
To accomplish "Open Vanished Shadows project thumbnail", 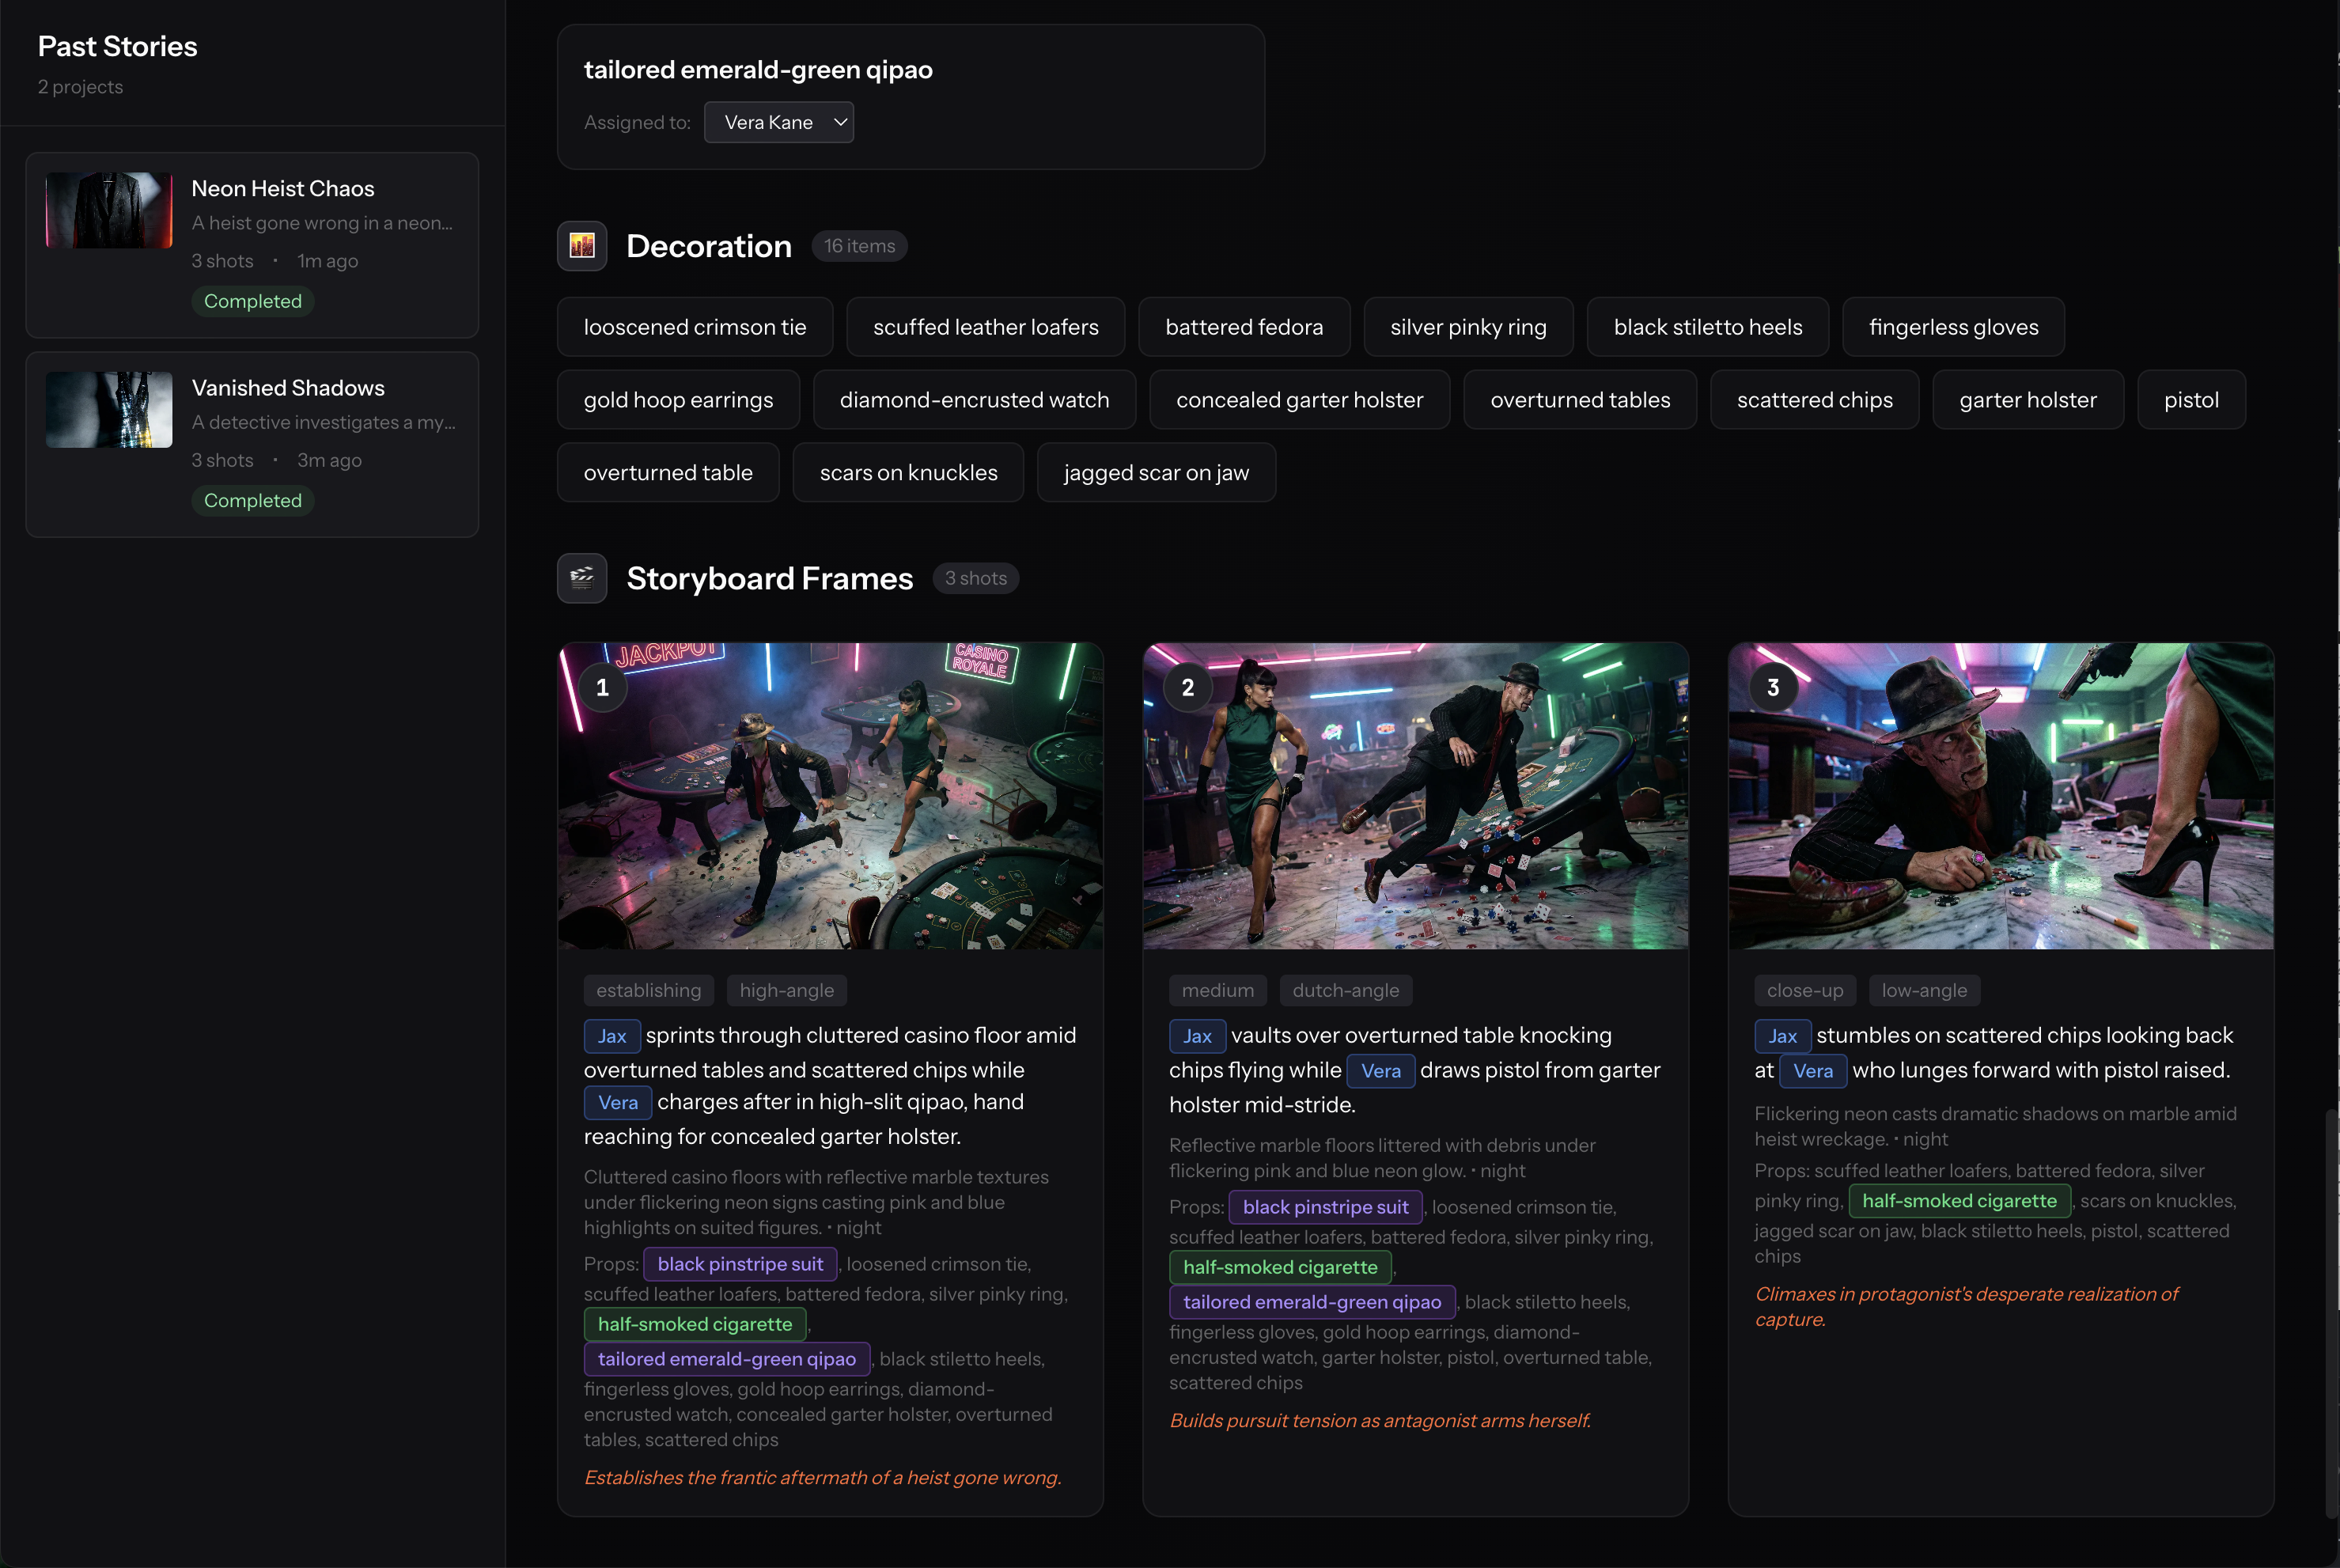I will pos(109,410).
